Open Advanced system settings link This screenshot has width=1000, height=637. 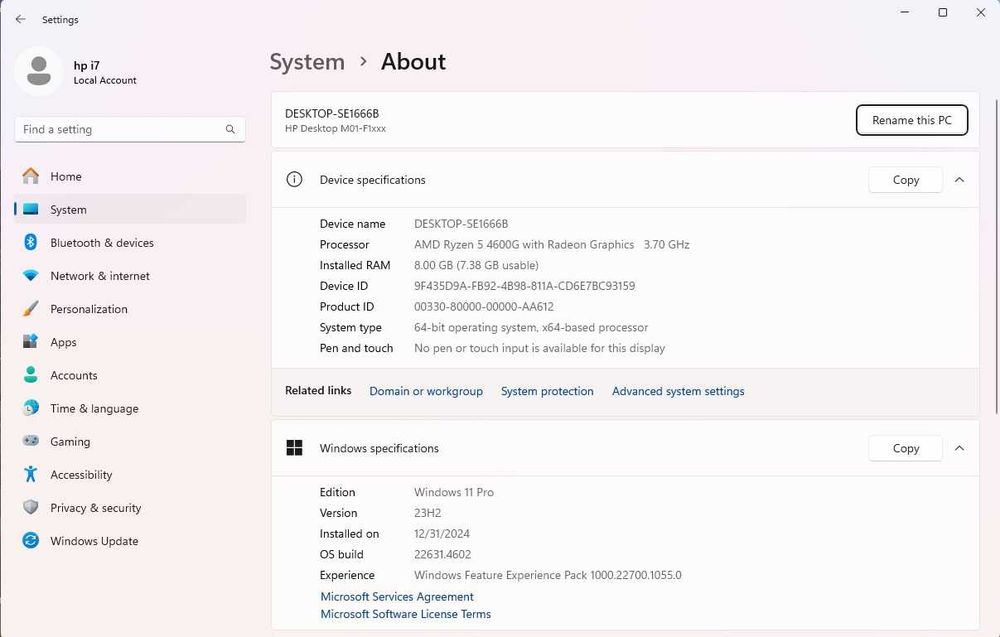[x=678, y=391]
